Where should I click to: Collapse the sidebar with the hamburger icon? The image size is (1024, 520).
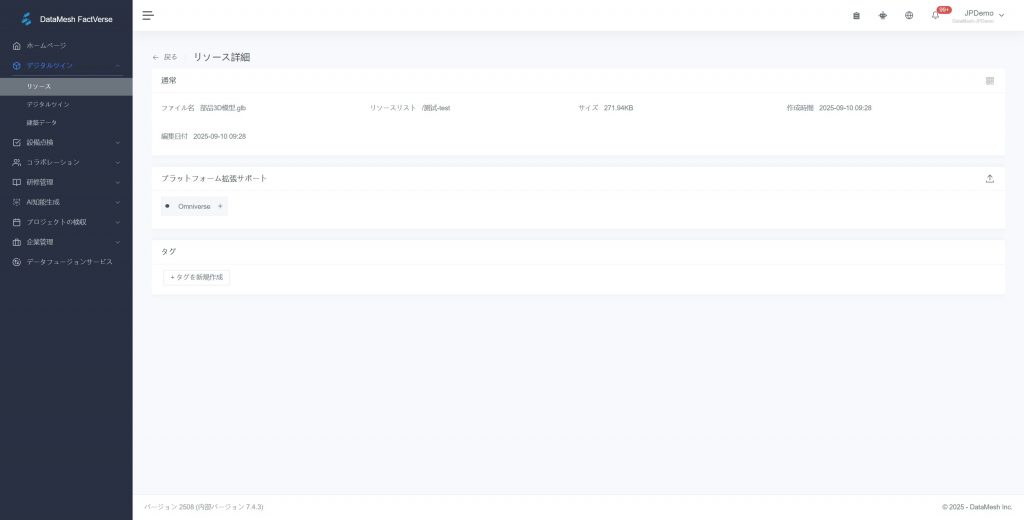[148, 15]
